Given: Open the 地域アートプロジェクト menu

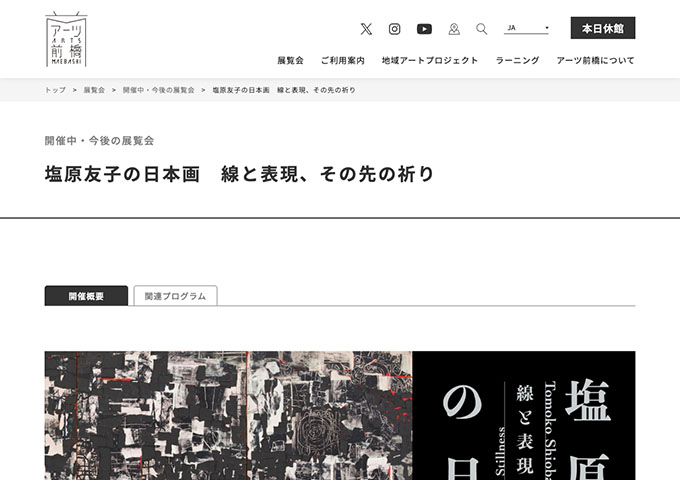Looking at the screenshot, I should click(430, 61).
